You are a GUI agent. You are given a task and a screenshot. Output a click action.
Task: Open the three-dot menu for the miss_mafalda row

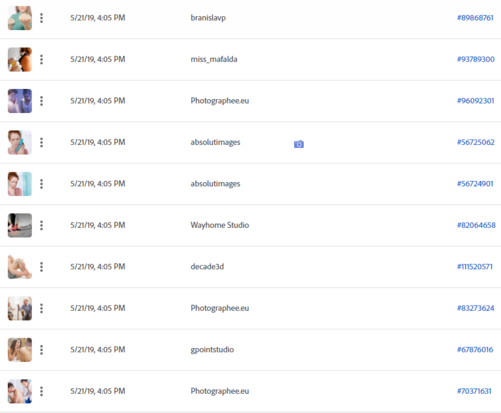[41, 59]
